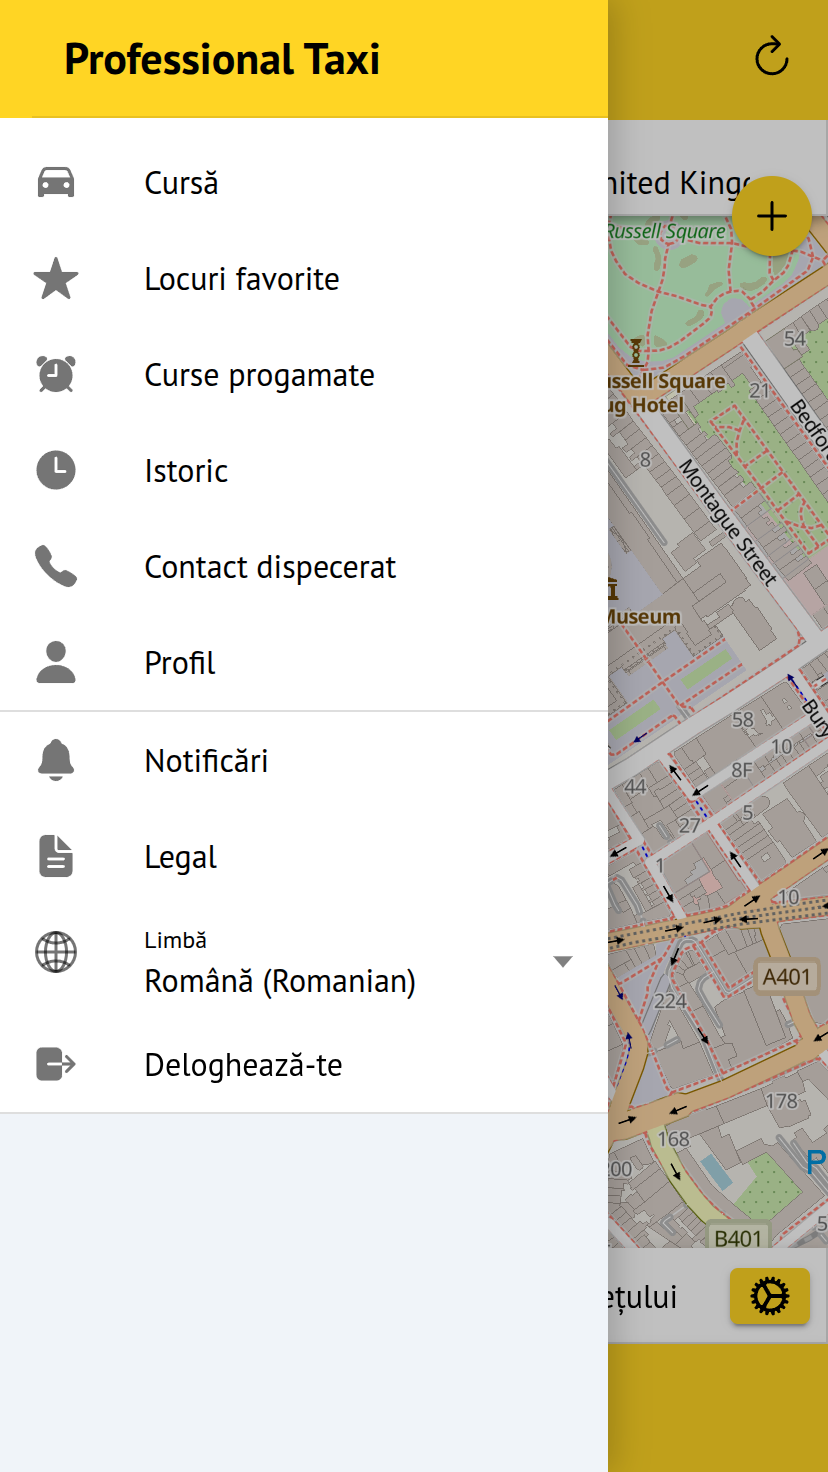This screenshot has height=1472, width=828.
Task: Click the alarm clock icon for scheduled rides
Action: [56, 375]
